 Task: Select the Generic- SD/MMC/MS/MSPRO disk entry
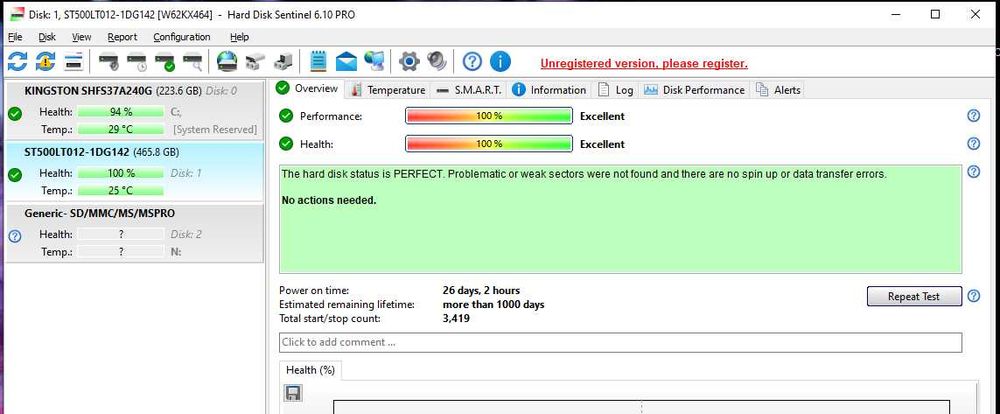coord(134,233)
